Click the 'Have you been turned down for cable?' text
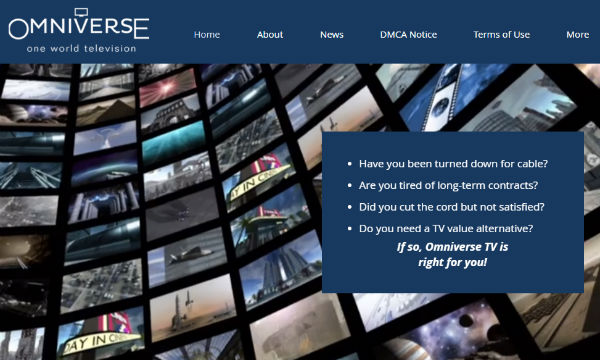 click(x=453, y=164)
